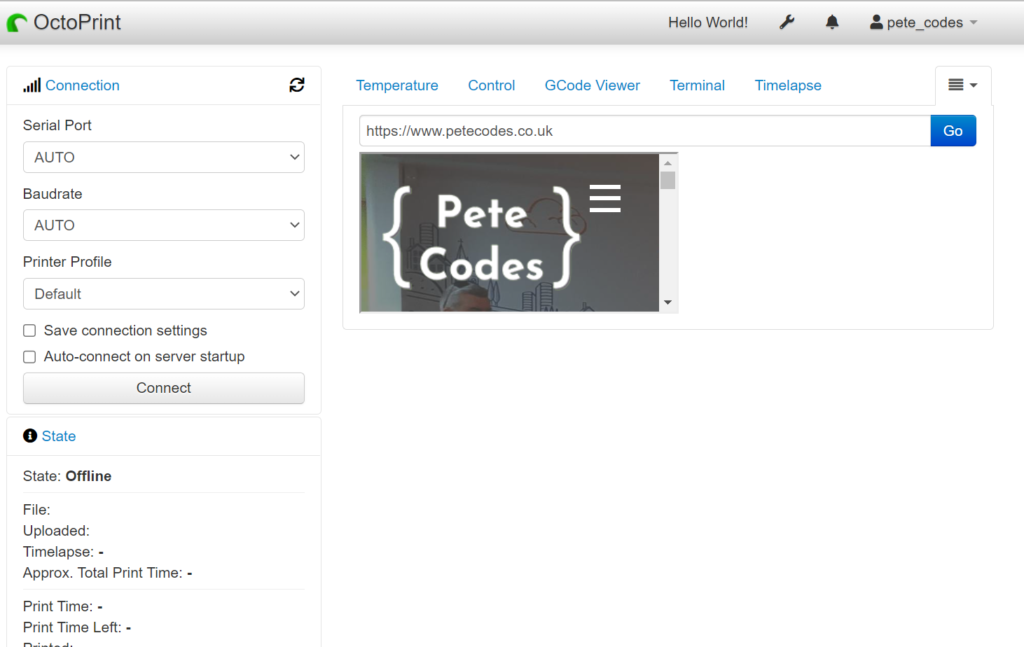This screenshot has width=1024, height=647.
Task: Open notifications bell icon
Action: click(831, 22)
